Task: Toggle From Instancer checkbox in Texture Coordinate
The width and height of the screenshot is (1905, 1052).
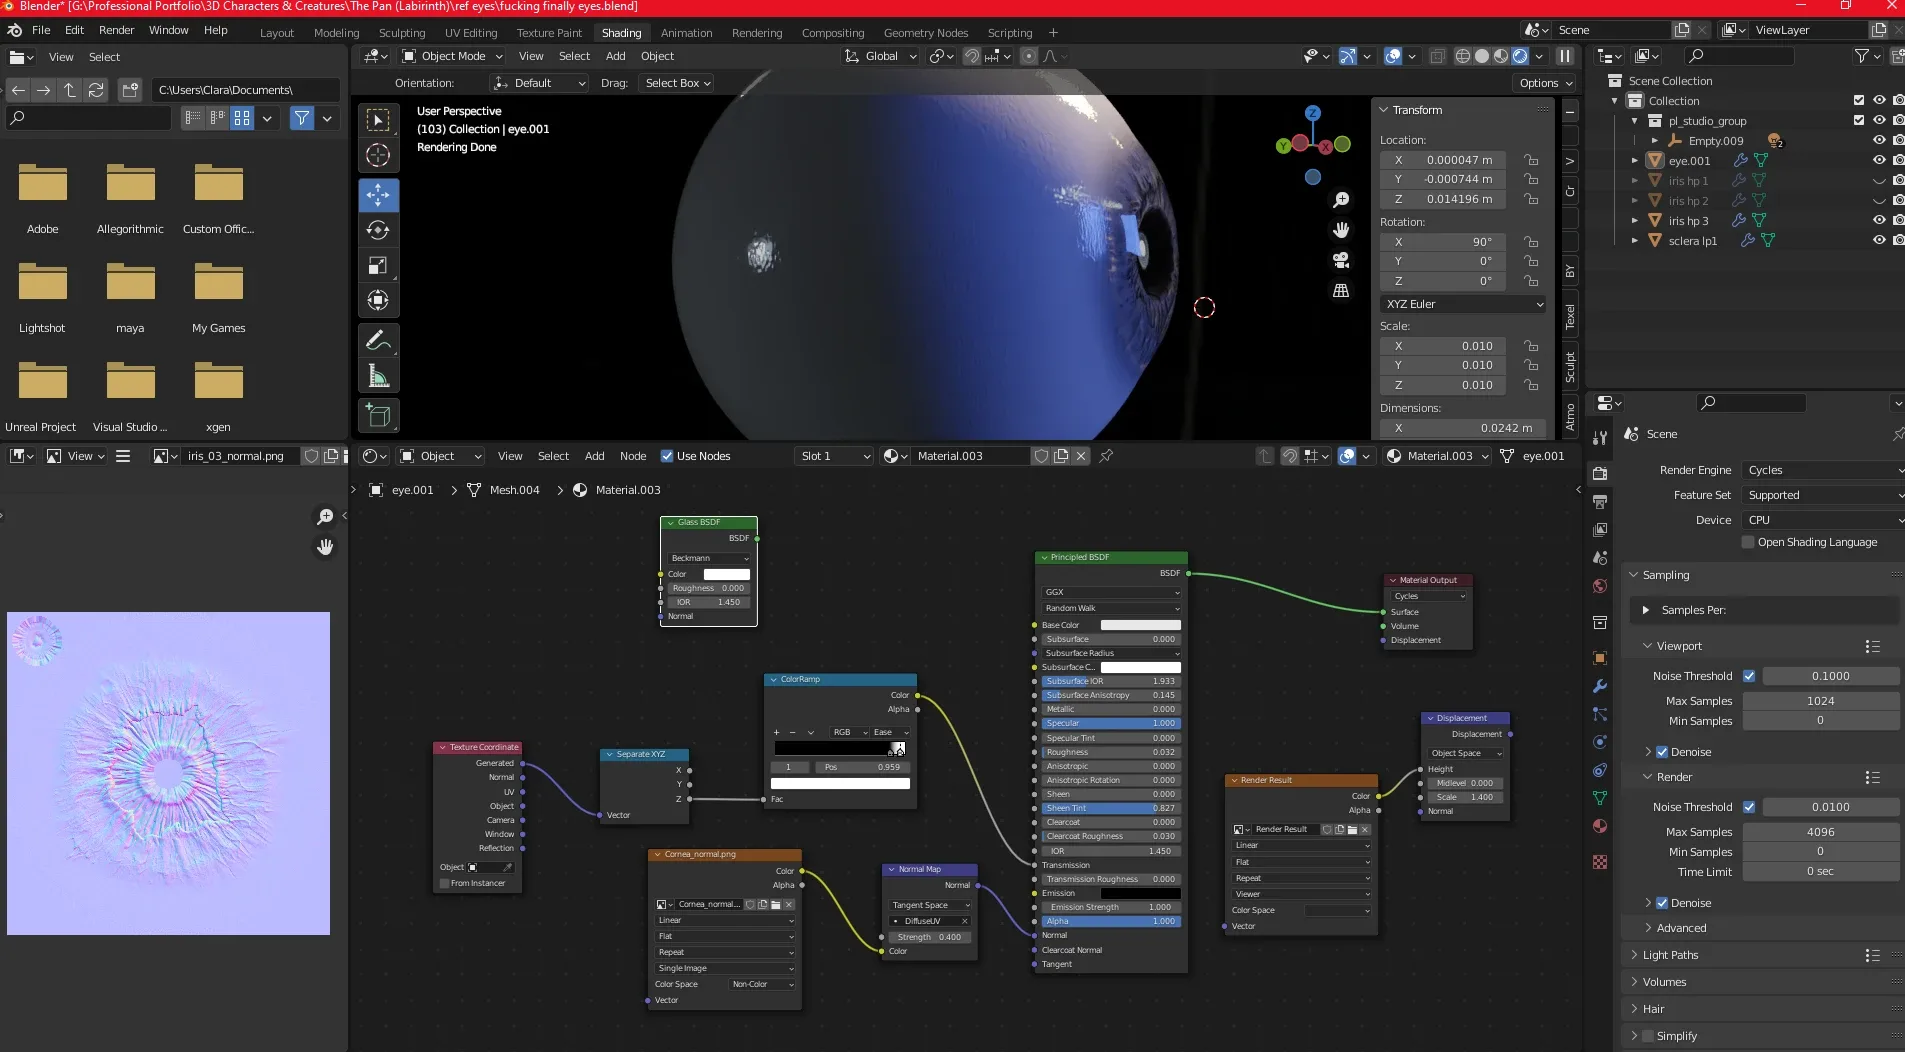Action: coord(445,883)
